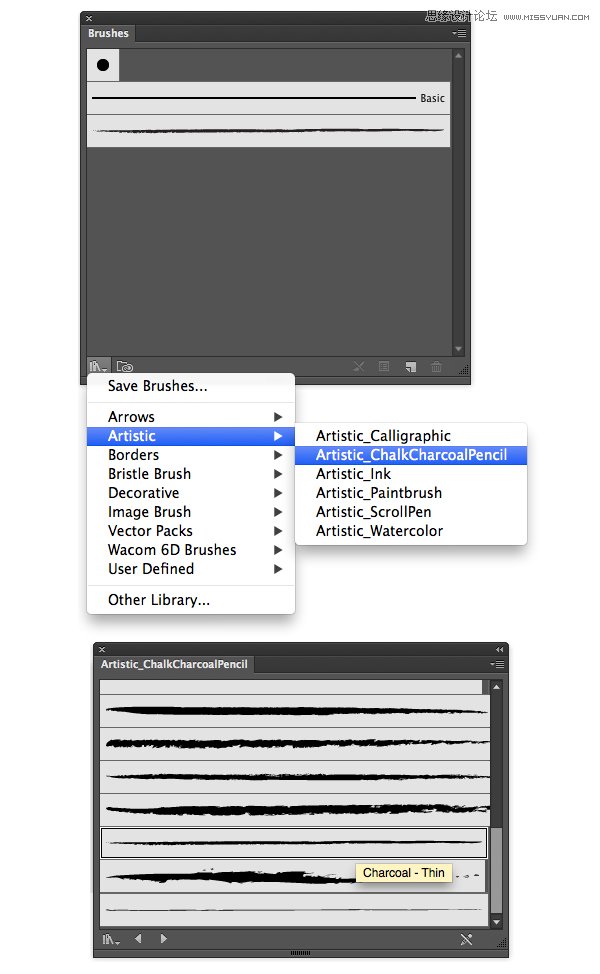This screenshot has width=600, height=974.
Task: Click the Delete Brush trash icon
Action: (x=436, y=367)
